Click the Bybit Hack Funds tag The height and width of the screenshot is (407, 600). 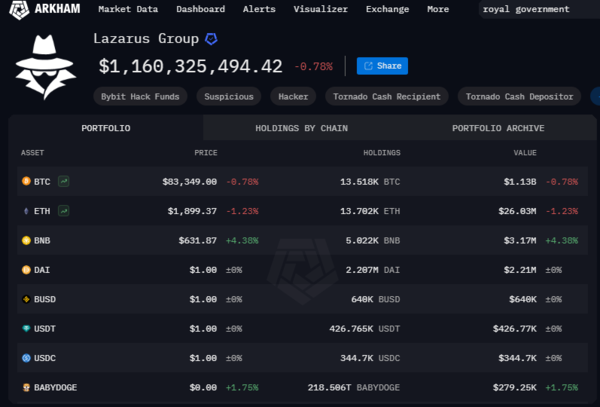[138, 97]
